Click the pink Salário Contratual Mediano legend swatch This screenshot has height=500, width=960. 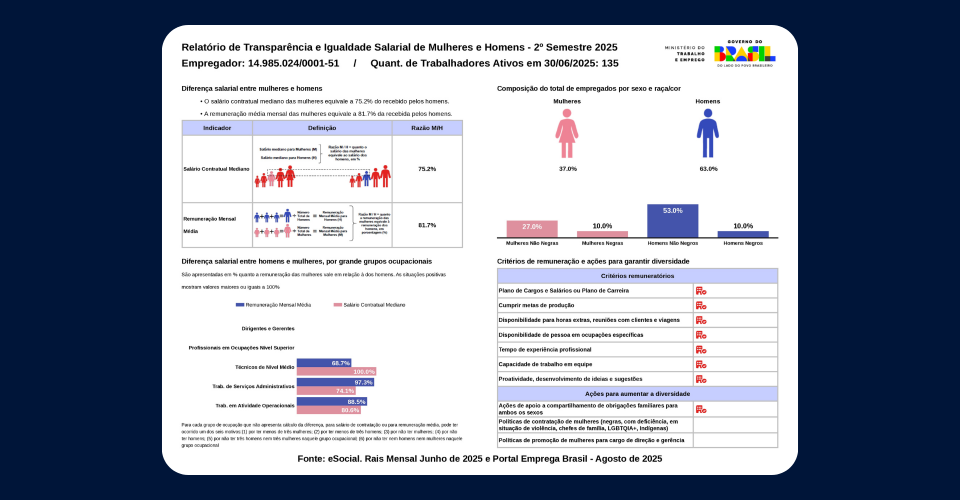tap(336, 304)
